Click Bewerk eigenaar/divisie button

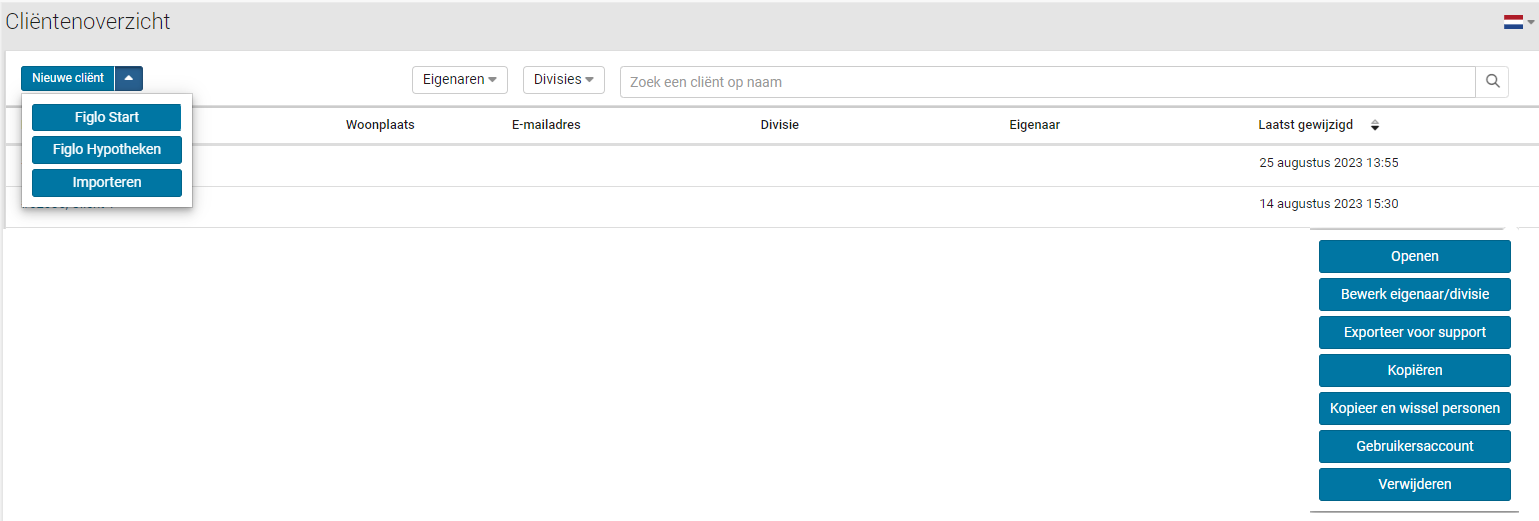tap(1414, 294)
